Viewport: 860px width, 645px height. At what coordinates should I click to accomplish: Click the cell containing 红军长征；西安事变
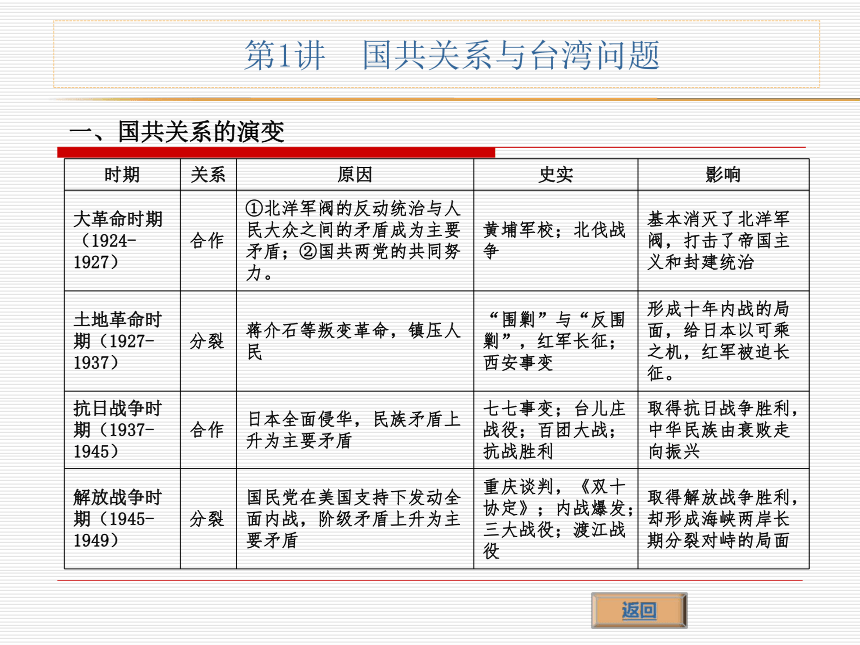click(x=556, y=341)
